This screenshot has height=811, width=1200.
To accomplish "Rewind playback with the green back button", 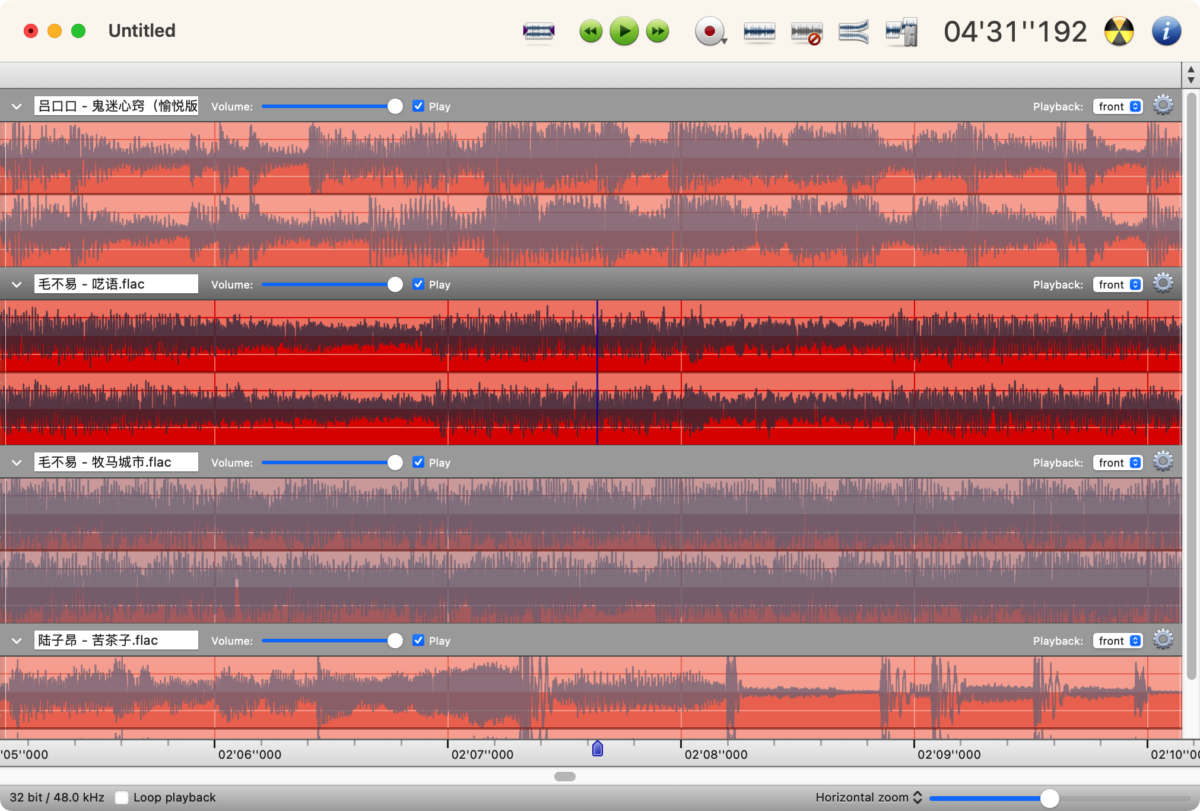I will pos(591,32).
